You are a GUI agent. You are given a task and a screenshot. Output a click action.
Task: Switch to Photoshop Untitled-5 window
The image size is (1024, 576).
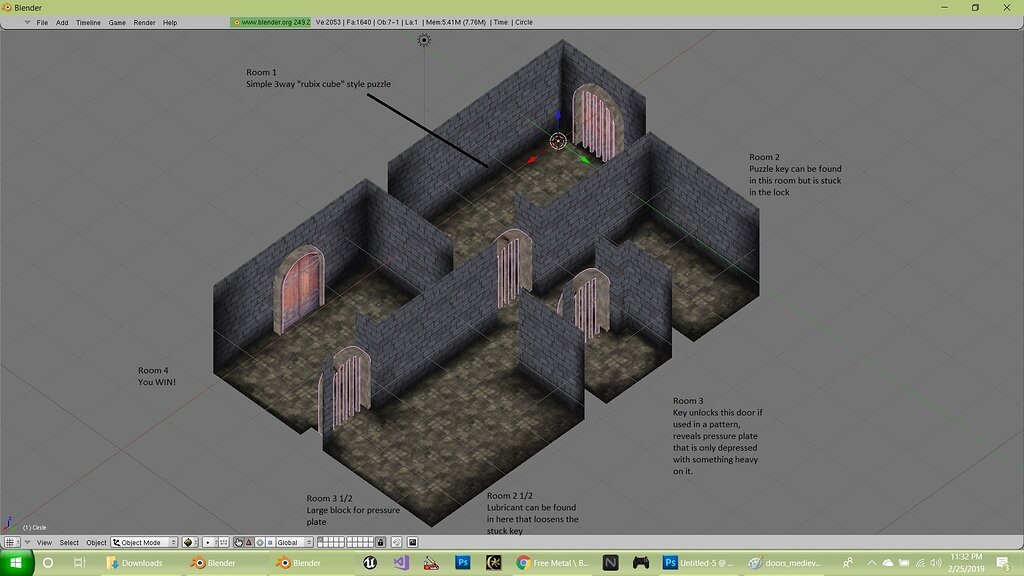[698, 562]
